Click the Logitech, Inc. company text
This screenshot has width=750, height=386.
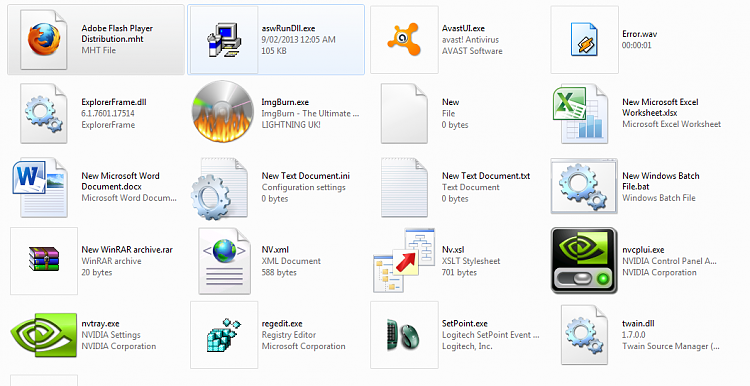tap(467, 346)
